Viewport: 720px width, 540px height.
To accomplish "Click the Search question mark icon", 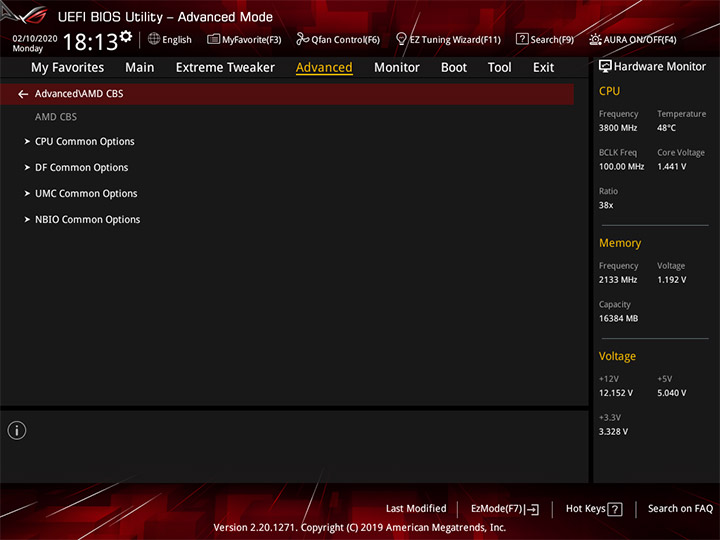I will 522,39.
